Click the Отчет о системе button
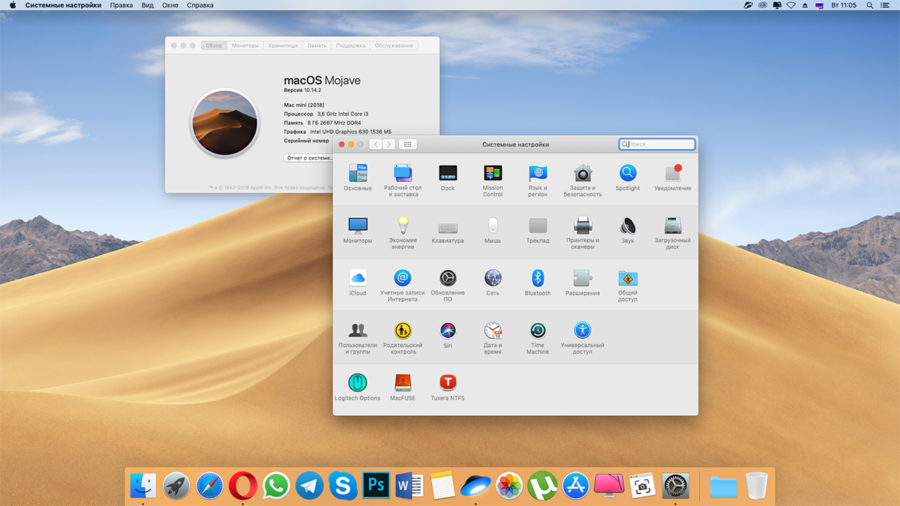Screen dimensions: 900x506 click(x=308, y=158)
